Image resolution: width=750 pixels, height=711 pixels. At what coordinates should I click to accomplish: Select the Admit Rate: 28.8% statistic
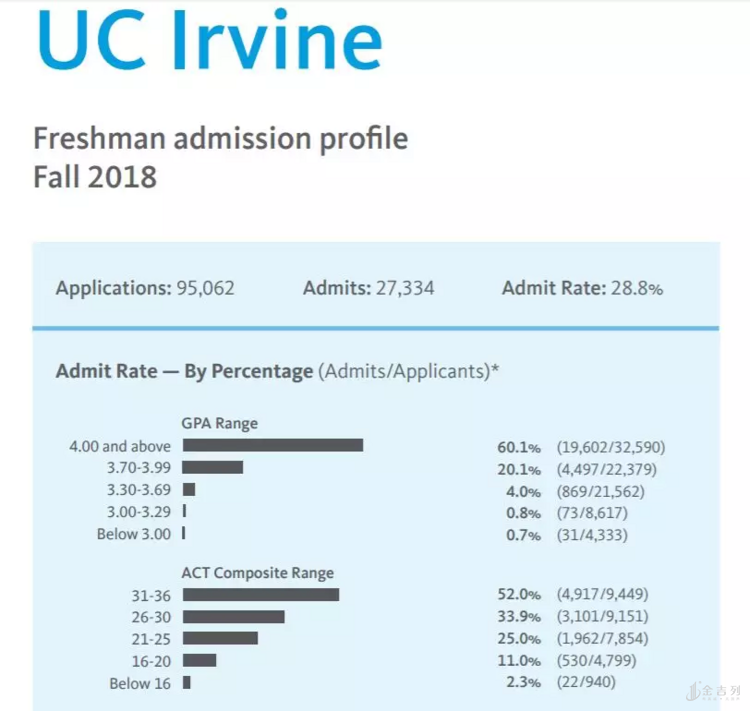point(582,289)
